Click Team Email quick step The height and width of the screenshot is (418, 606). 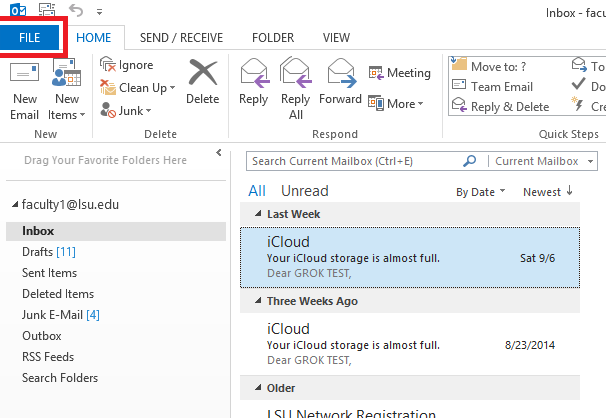(492, 86)
